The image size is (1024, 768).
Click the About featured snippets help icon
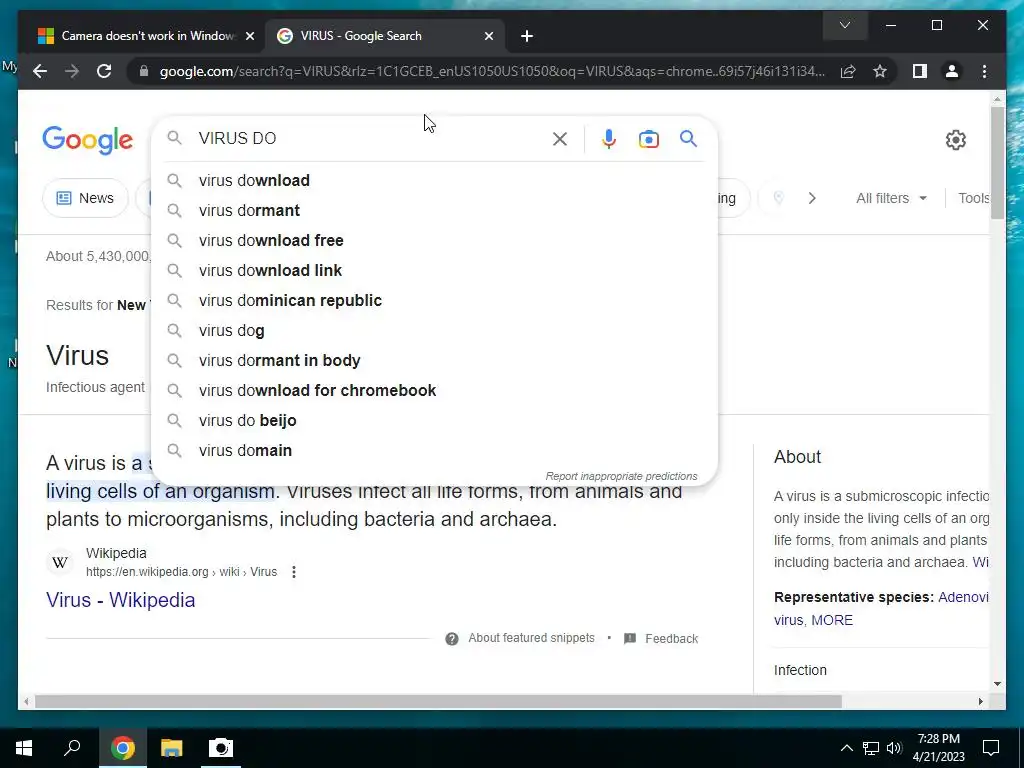pyautogui.click(x=452, y=639)
